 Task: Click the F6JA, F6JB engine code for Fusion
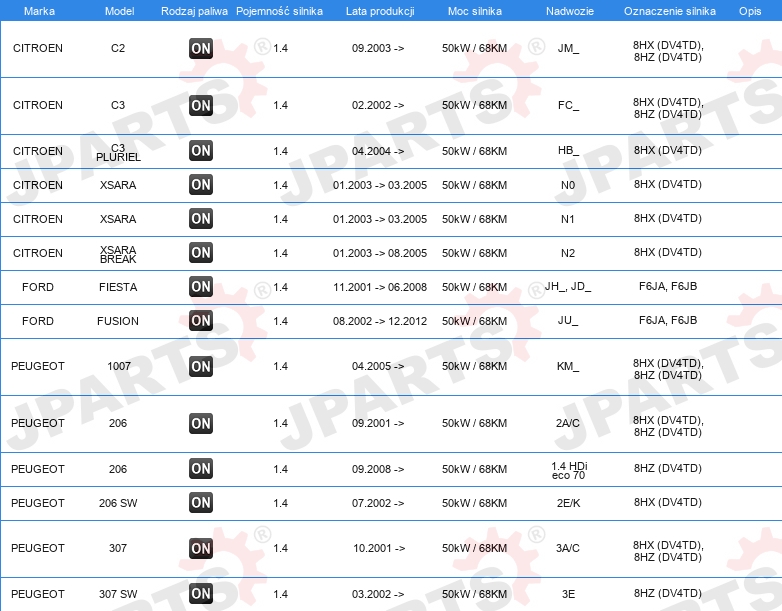[x=668, y=320]
